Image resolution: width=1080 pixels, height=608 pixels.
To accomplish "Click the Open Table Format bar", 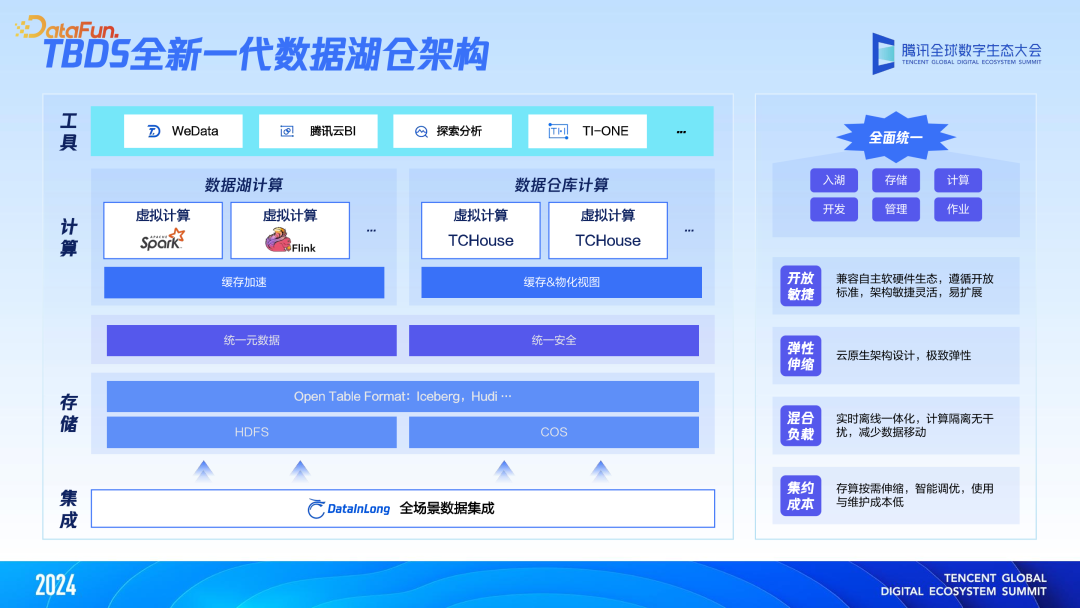I will (x=403, y=397).
